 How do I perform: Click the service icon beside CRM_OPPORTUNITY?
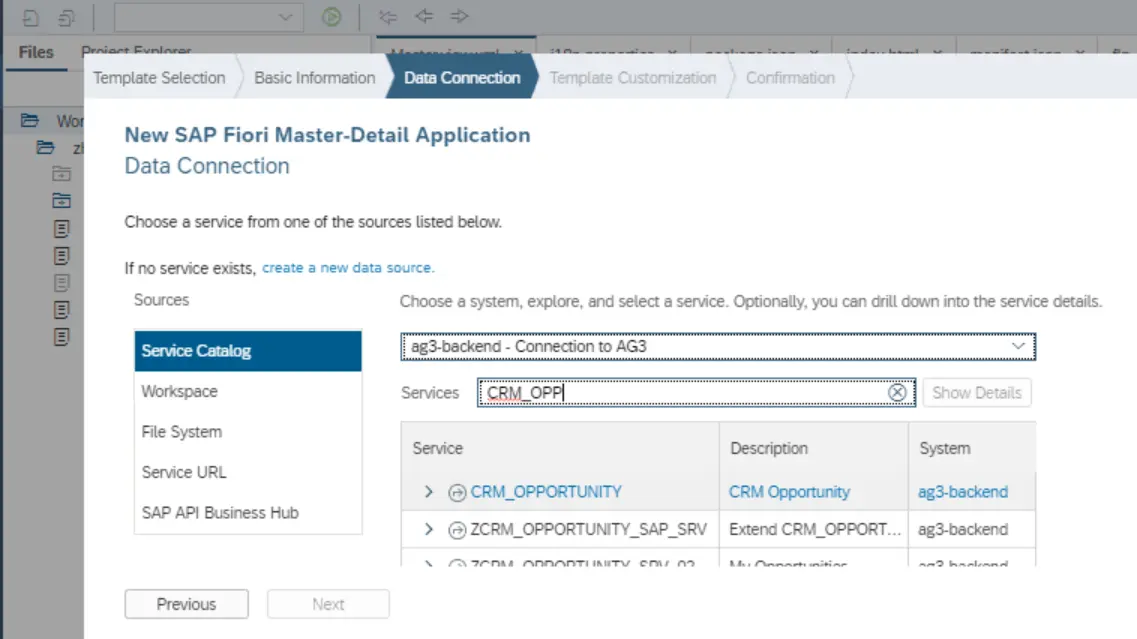[457, 492]
